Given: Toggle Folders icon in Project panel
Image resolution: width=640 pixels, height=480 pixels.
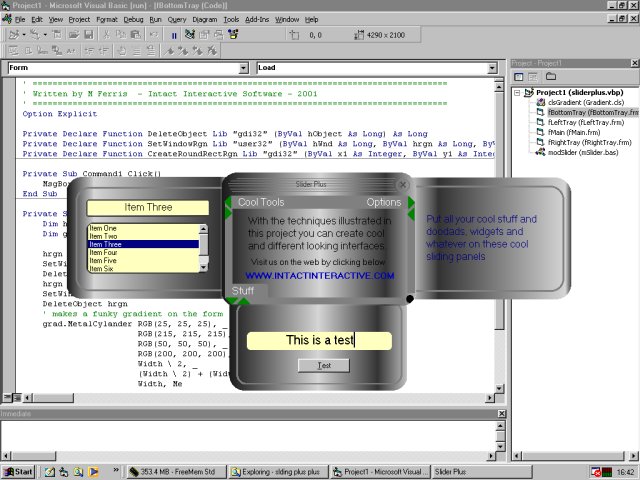Looking at the screenshot, I should coord(549,76).
